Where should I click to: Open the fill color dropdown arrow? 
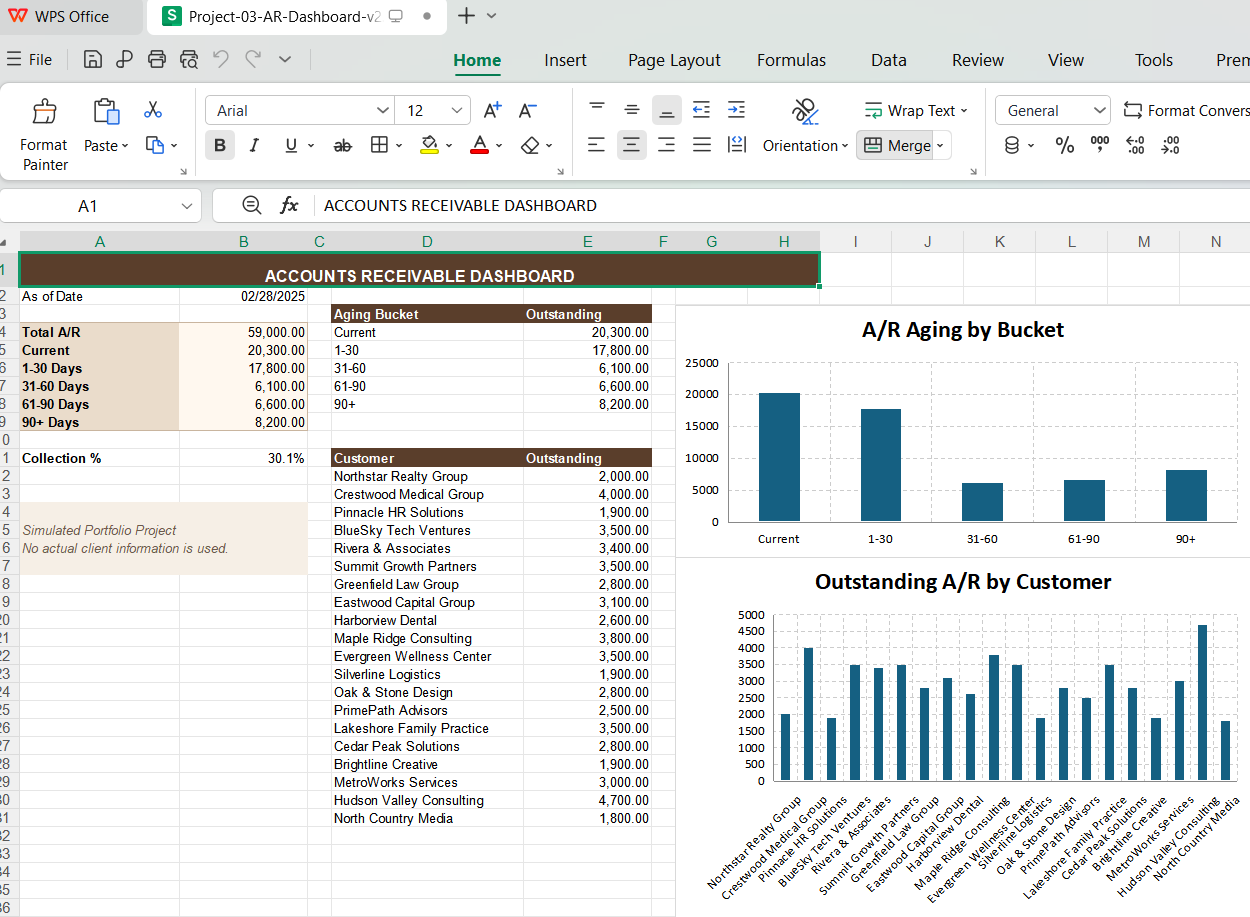click(x=449, y=146)
